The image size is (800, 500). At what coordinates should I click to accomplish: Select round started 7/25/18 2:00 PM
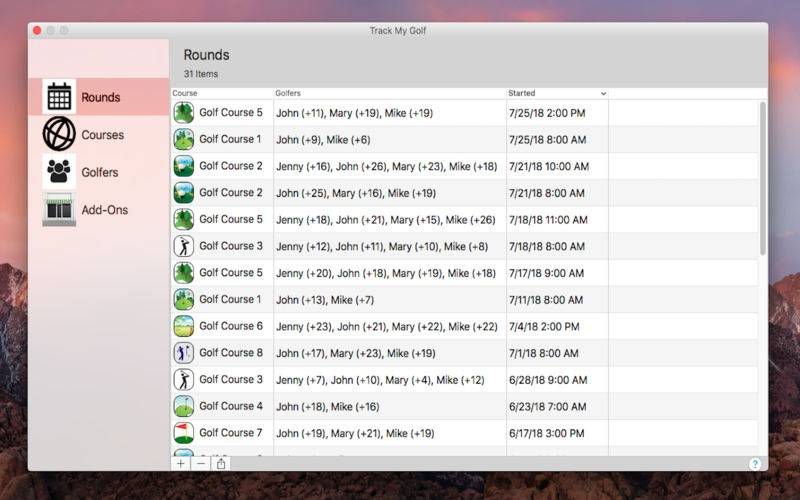point(465,113)
